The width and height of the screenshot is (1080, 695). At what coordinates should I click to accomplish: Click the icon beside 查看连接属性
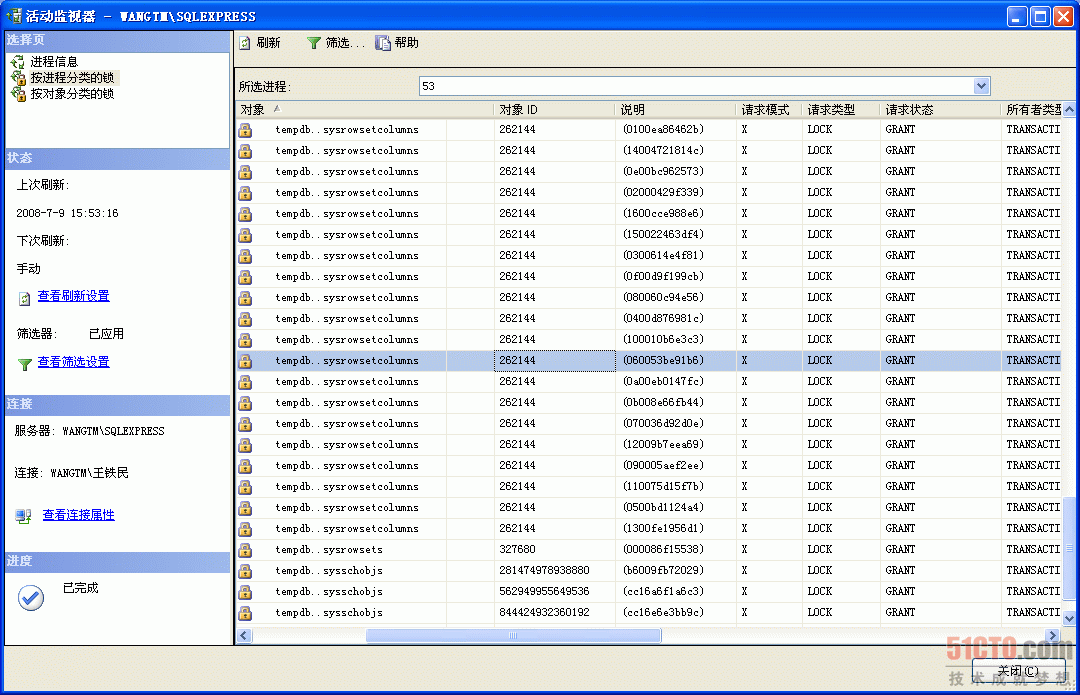tap(24, 516)
